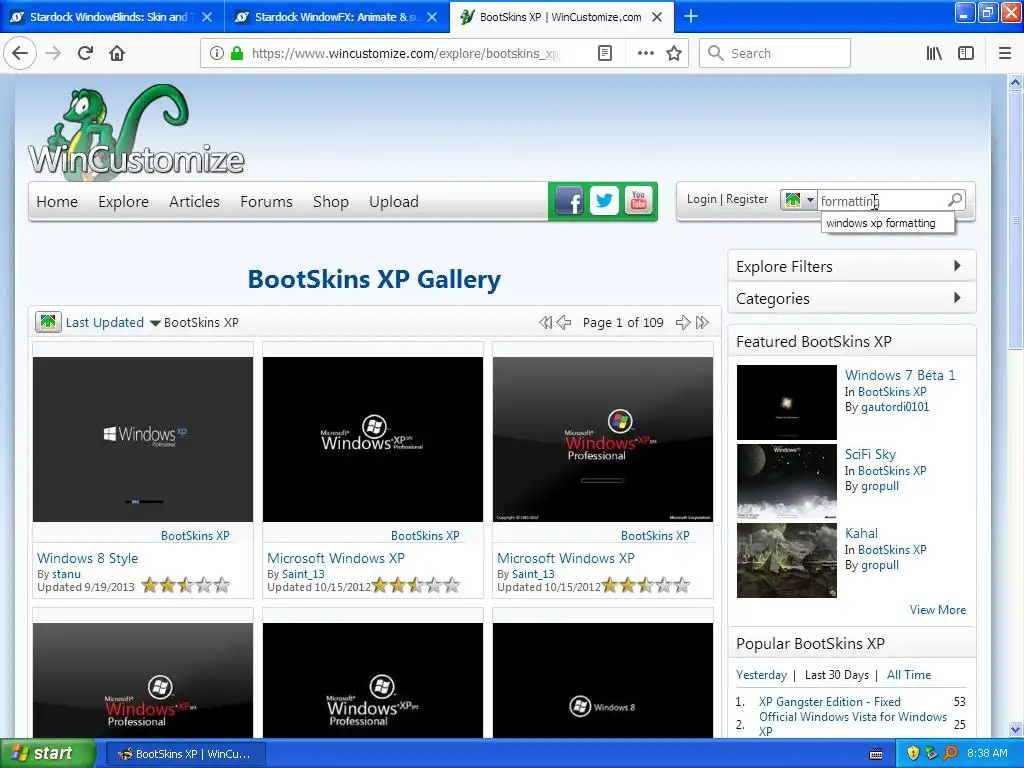This screenshot has width=1024, height=768.
Task: Click the security shield tray icon
Action: (913, 754)
